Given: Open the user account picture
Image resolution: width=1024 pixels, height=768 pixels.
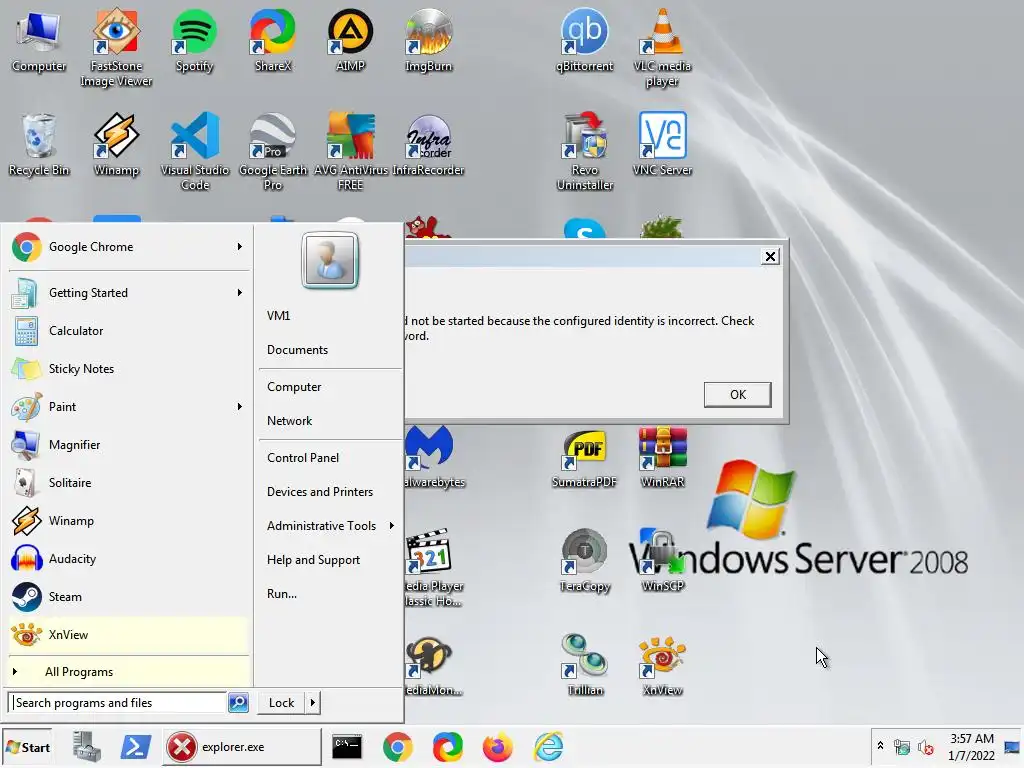Looking at the screenshot, I should tap(330, 260).
